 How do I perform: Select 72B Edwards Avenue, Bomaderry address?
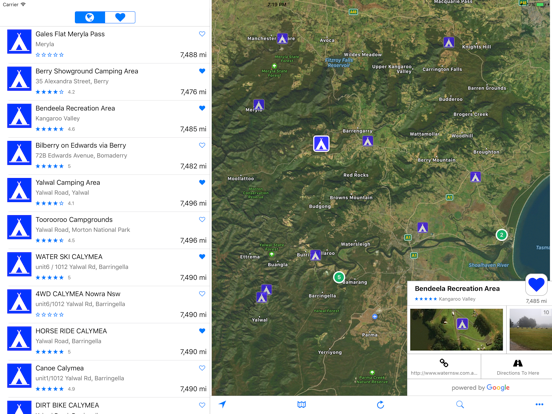click(81, 155)
